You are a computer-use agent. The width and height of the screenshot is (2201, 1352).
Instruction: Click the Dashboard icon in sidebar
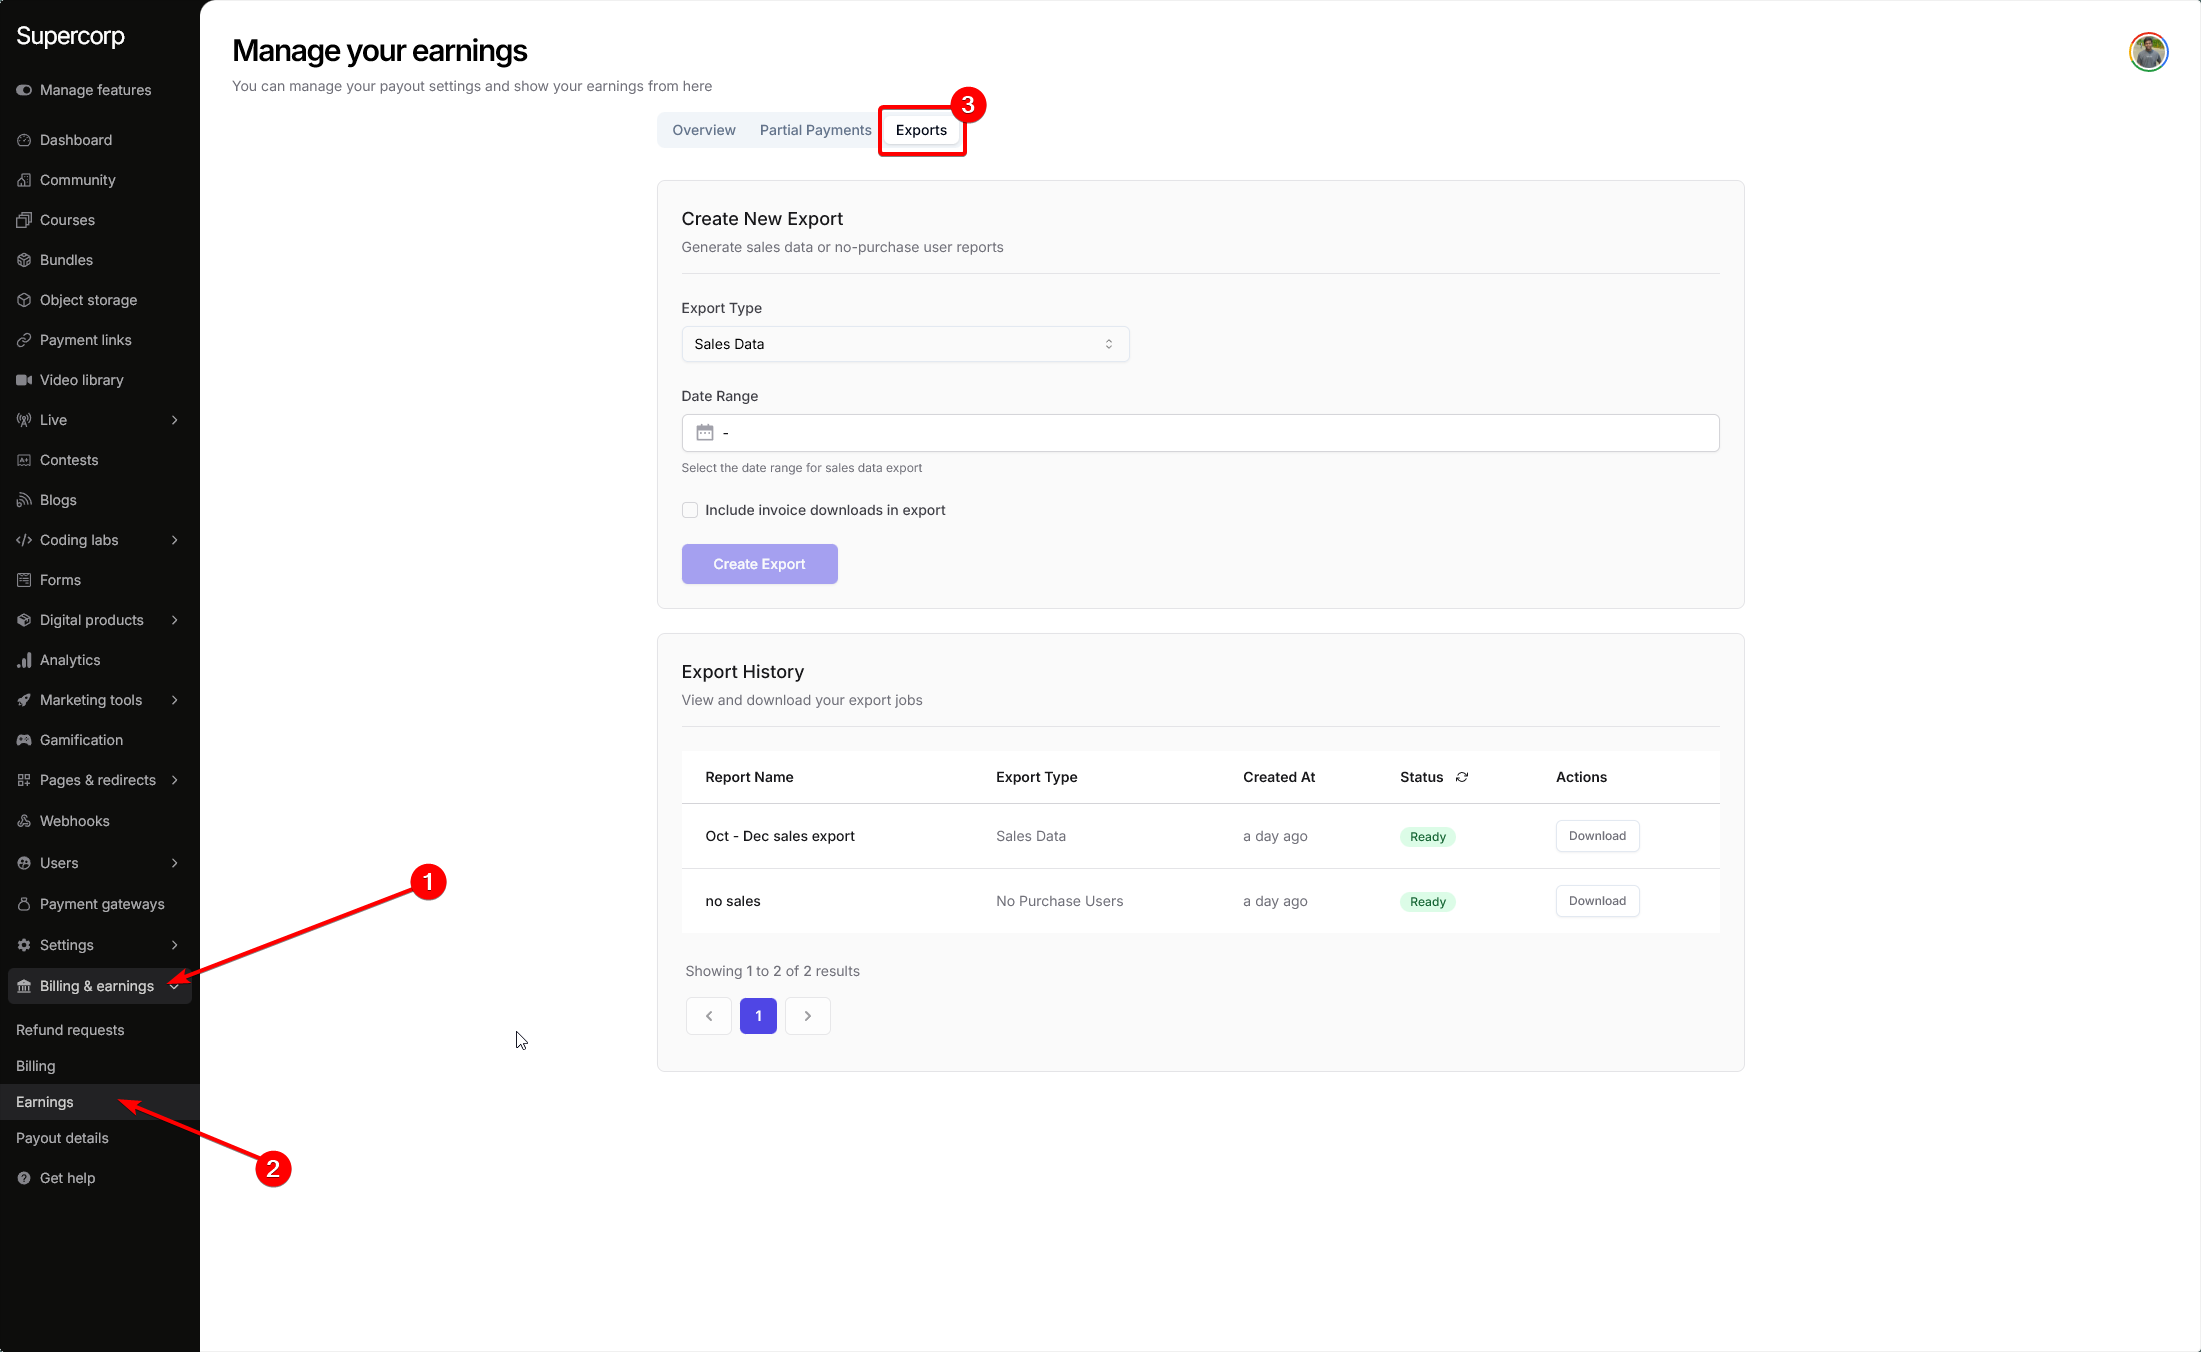coord(24,140)
